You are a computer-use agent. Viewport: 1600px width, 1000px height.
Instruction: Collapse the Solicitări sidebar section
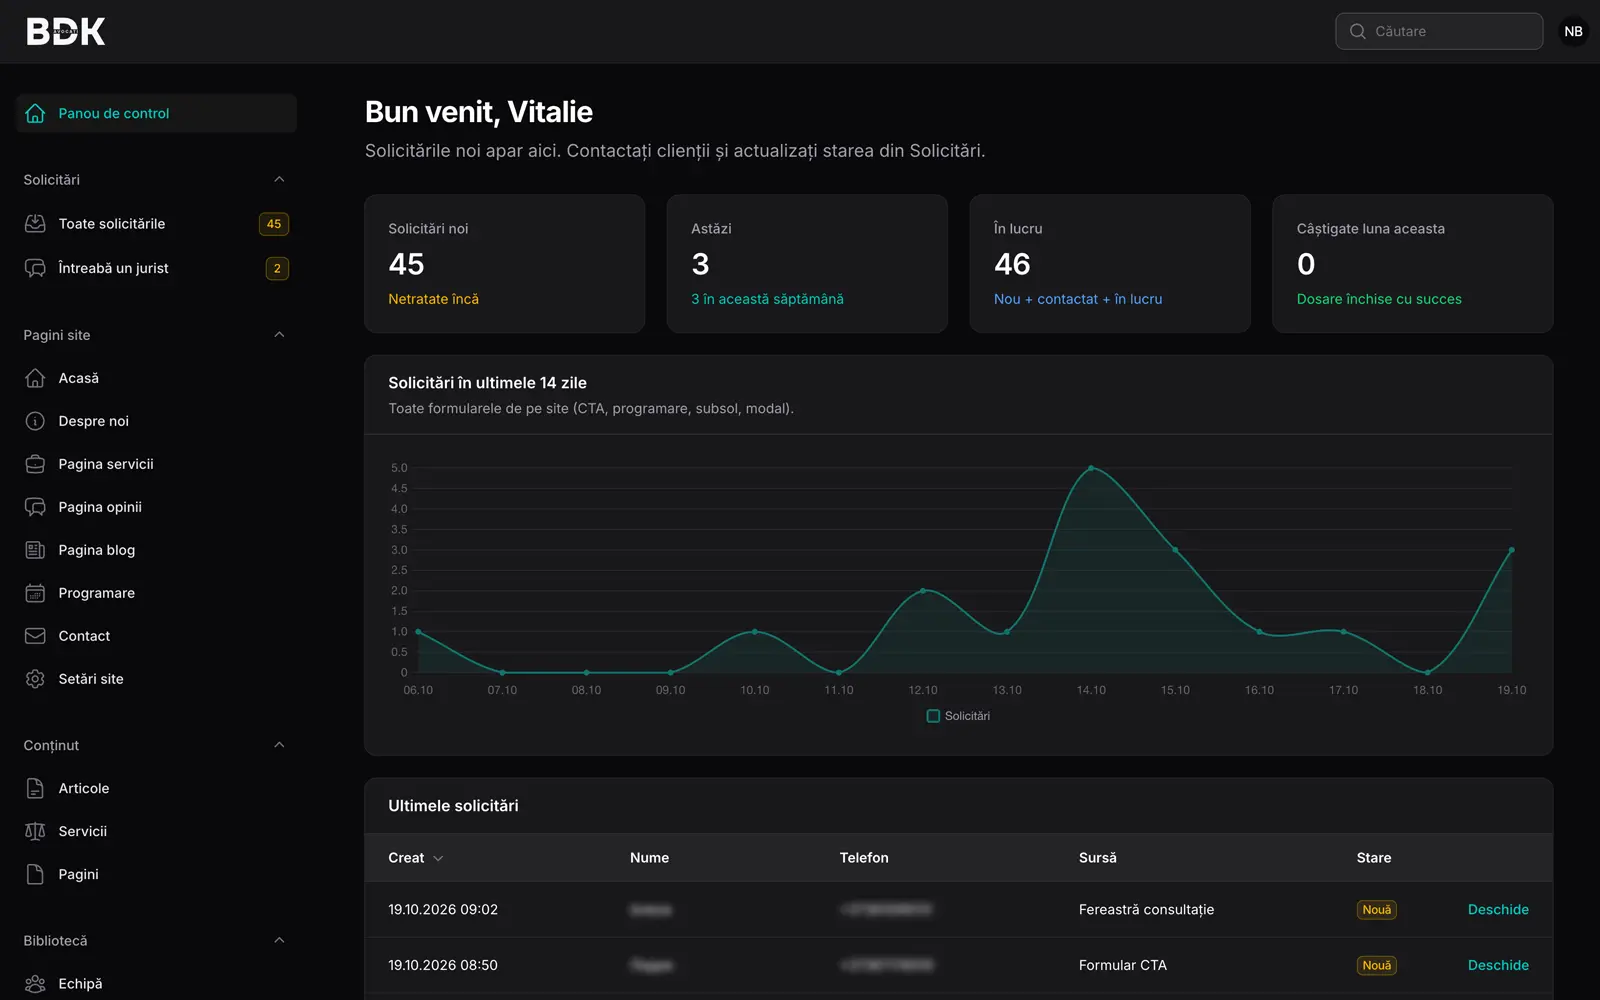click(x=279, y=180)
